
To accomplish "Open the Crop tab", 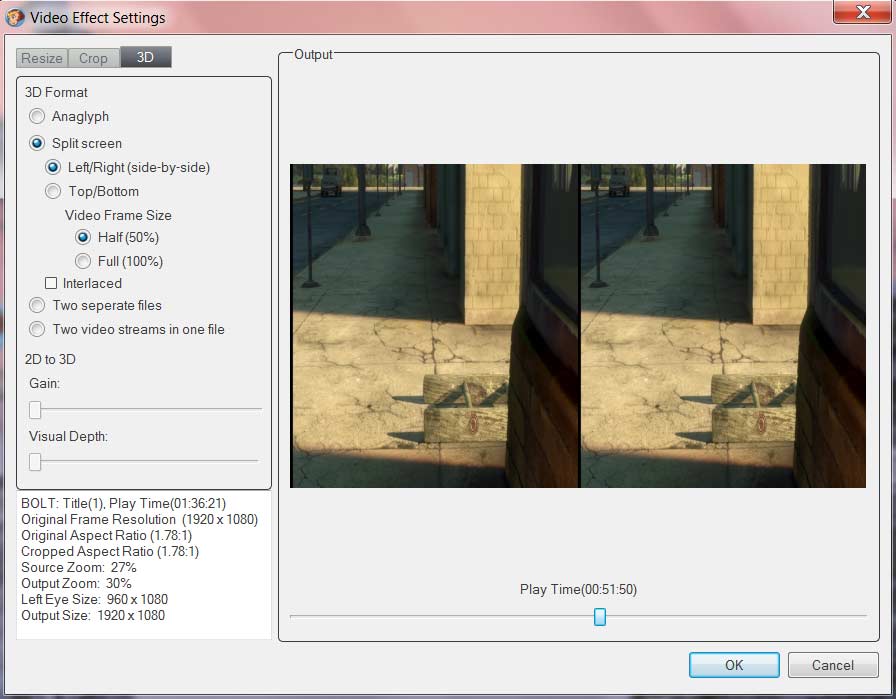I will [93, 58].
